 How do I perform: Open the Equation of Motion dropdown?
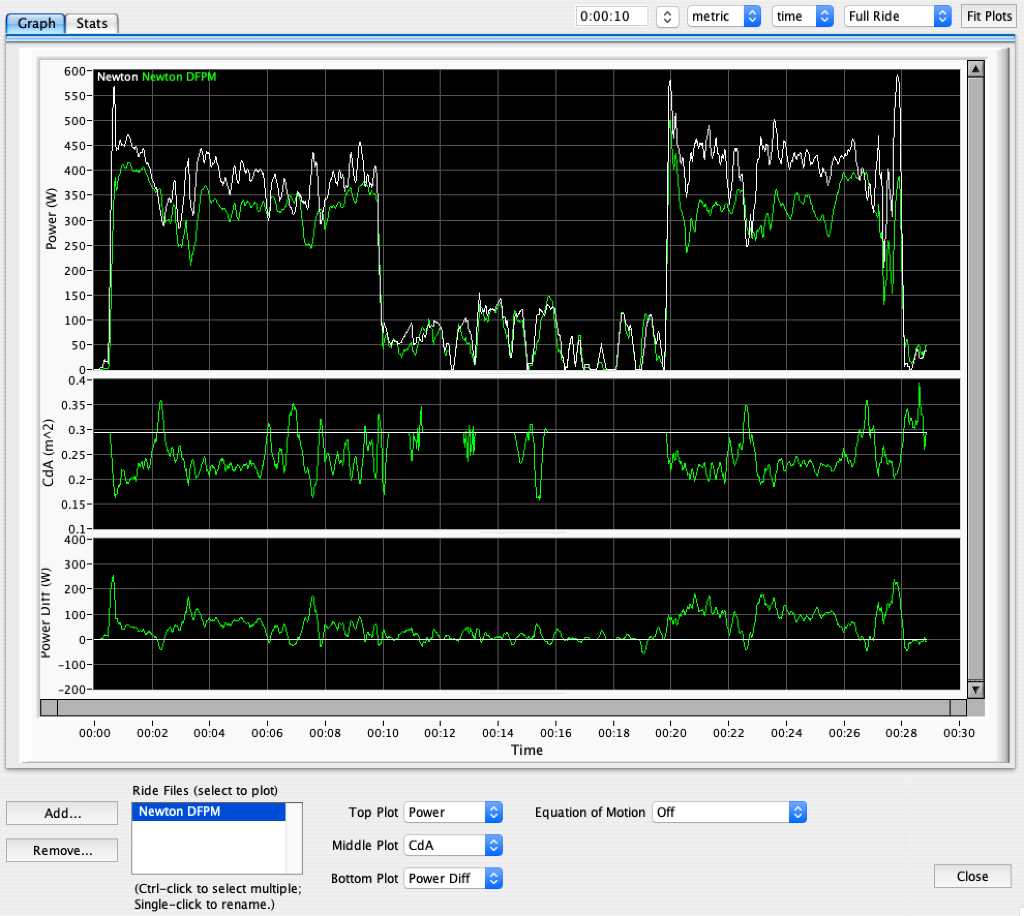tap(728, 812)
